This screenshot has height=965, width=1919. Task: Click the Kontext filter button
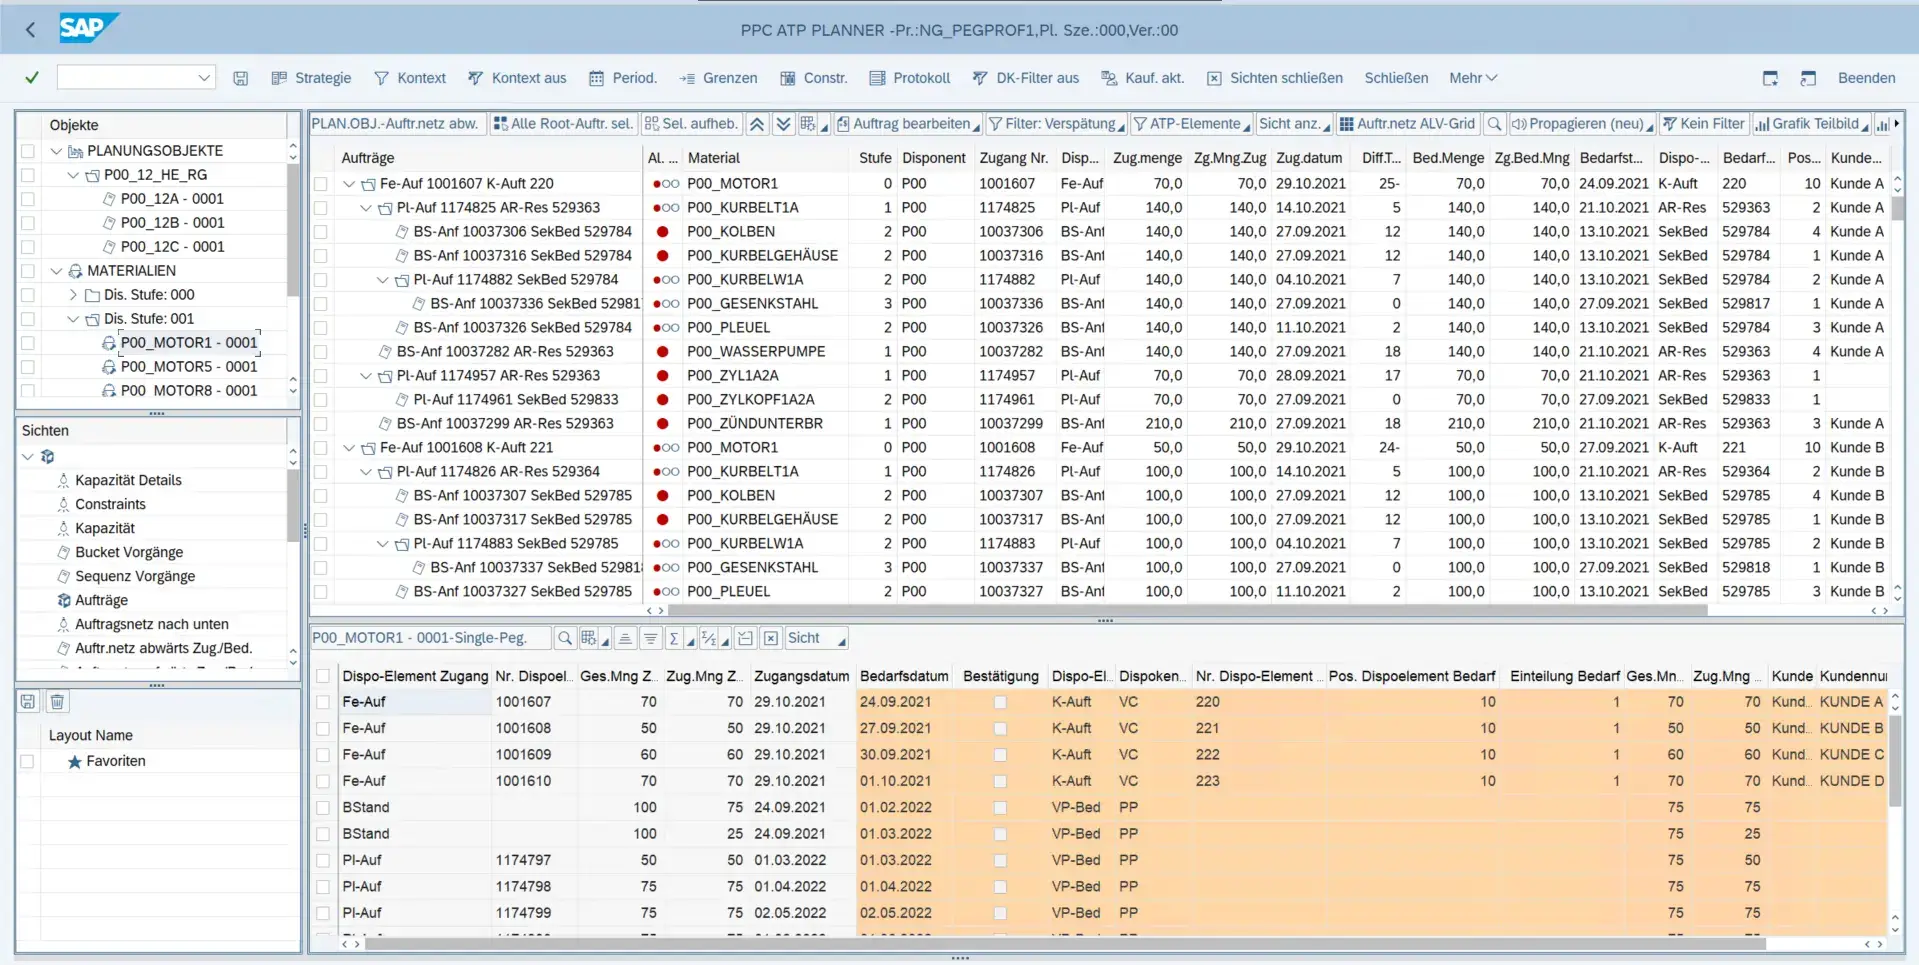pyautogui.click(x=410, y=78)
